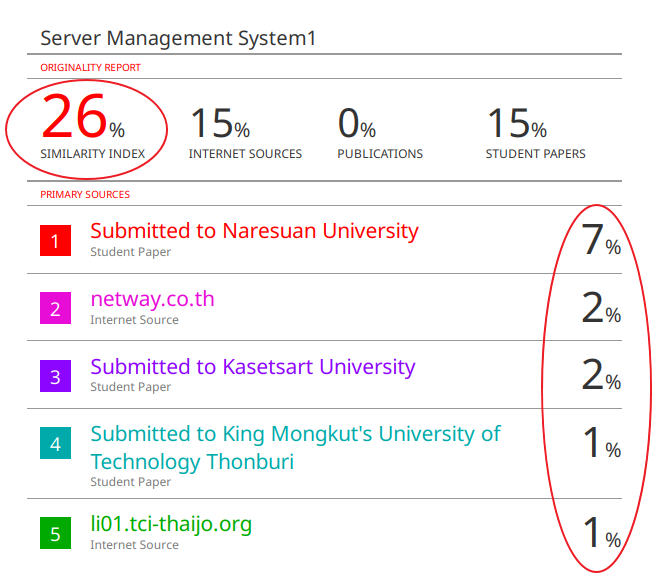The width and height of the screenshot is (658, 578).
Task: Click the 2% value for netway.co.th
Action: click(x=601, y=307)
